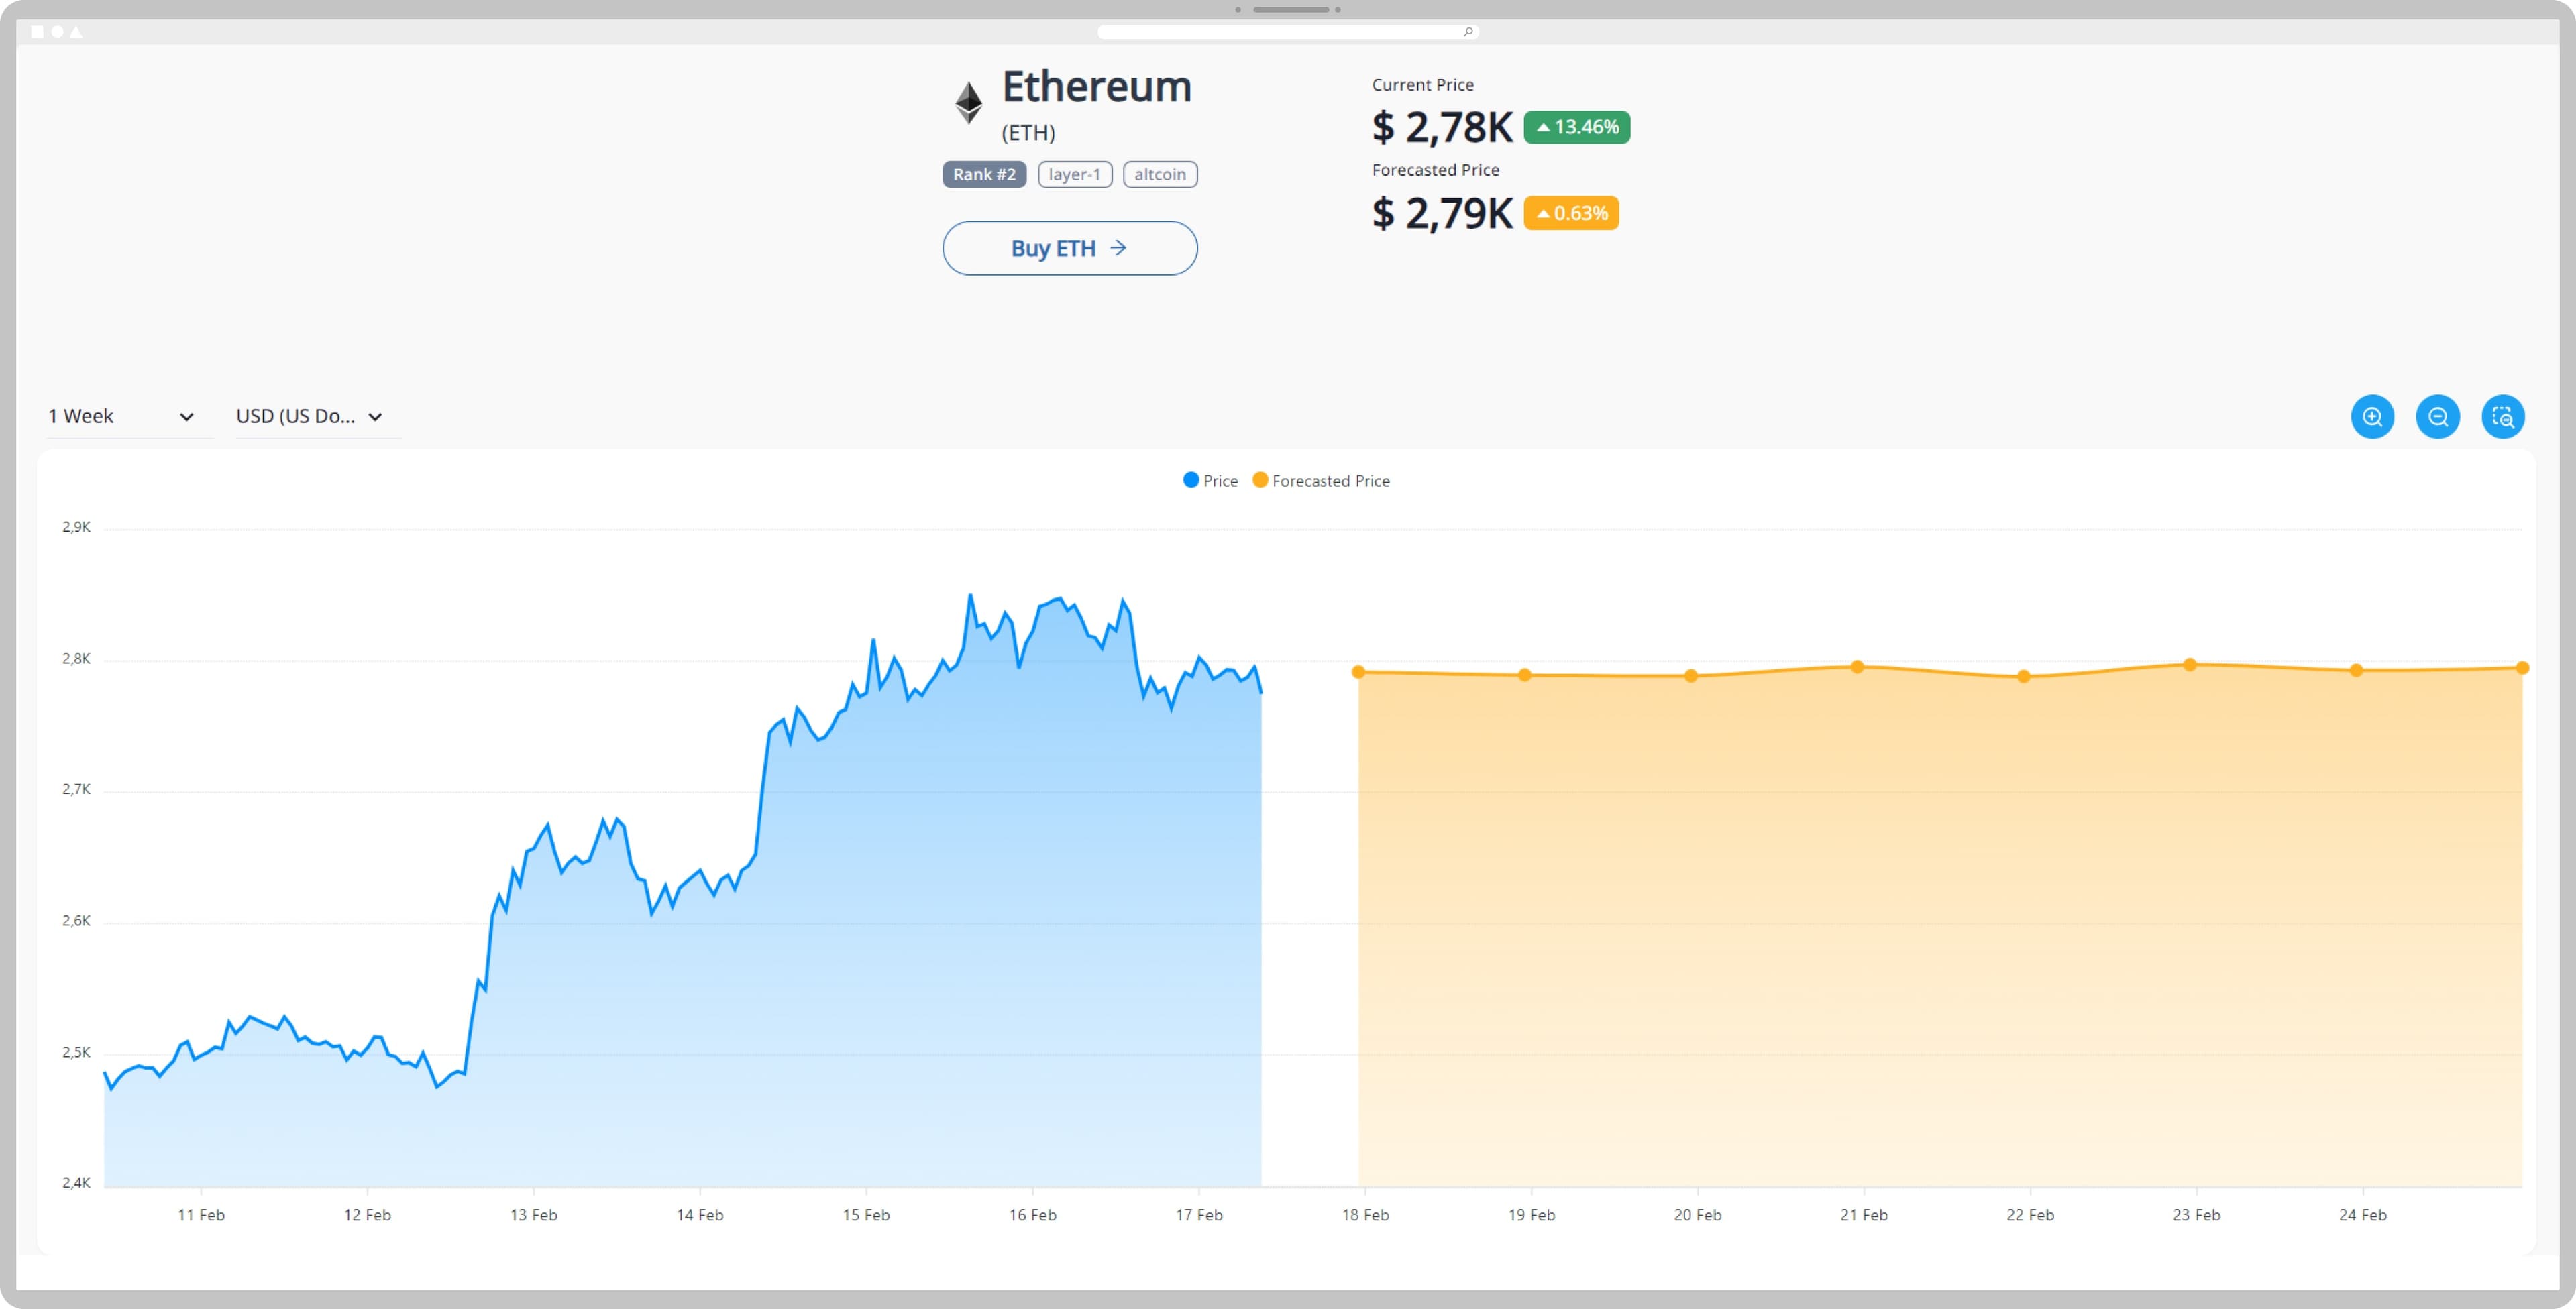Viewport: 2576px width, 1309px height.
Task: Click the 11 Feb axis label
Action: 201,1215
